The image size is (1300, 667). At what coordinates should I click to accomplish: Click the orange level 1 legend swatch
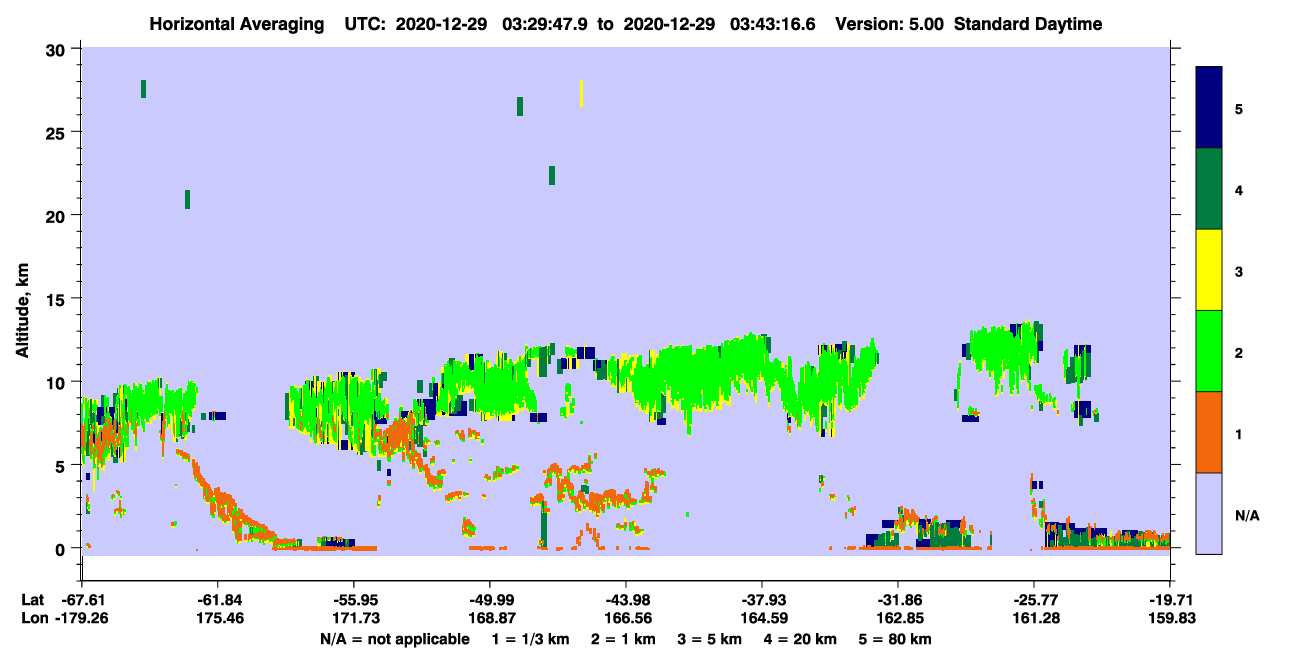point(1209,432)
